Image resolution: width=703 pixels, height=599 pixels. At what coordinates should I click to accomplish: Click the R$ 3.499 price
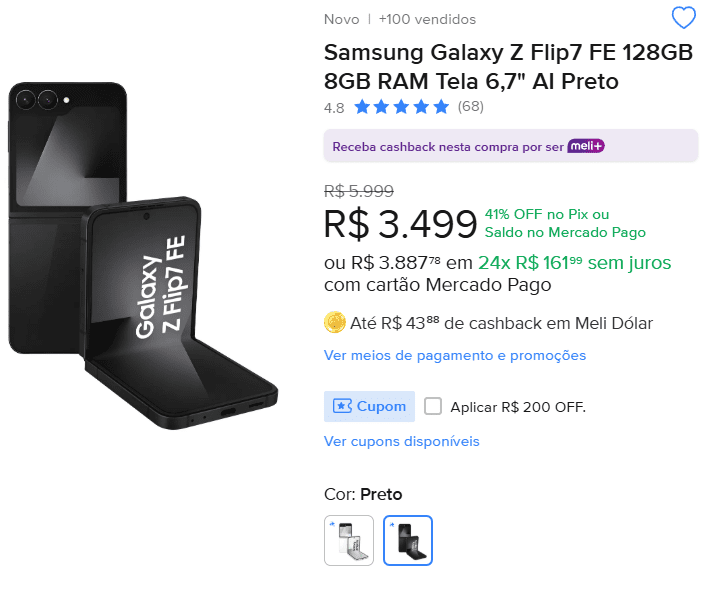[400, 225]
